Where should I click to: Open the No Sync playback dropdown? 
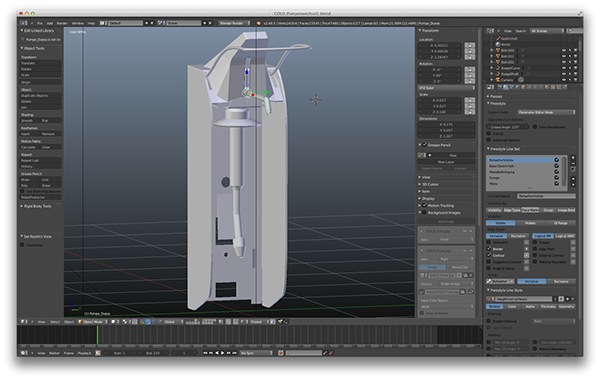[x=256, y=353]
